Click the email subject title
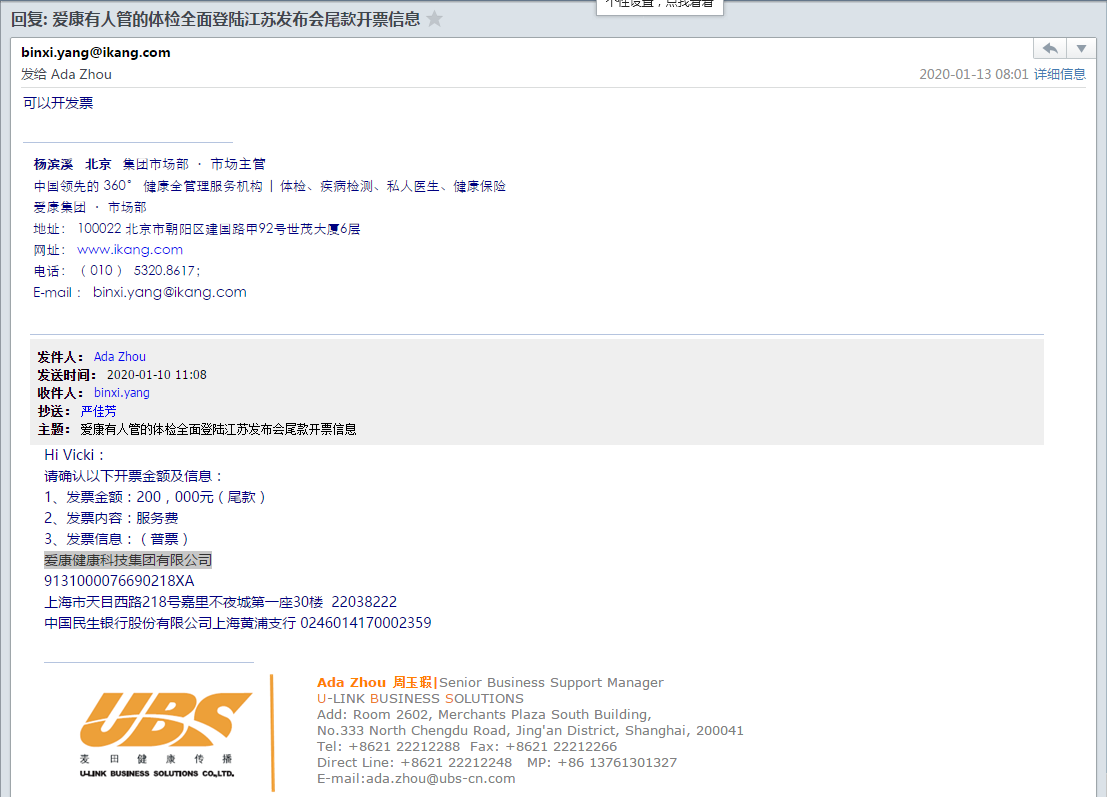1107x797 pixels. tap(216, 19)
